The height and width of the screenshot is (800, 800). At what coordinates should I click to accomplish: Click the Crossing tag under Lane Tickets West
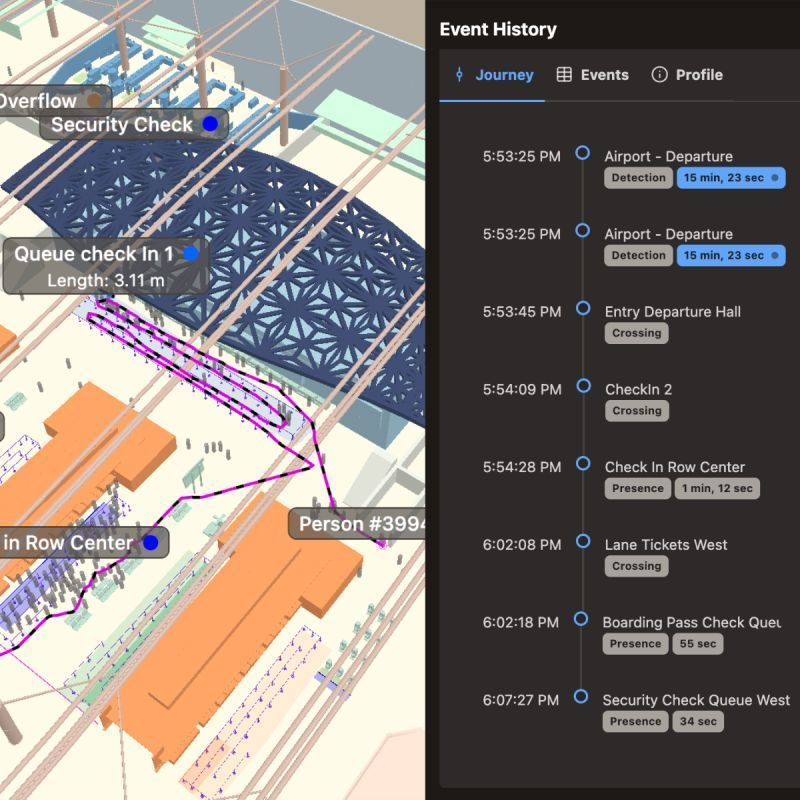pyautogui.click(x=636, y=566)
